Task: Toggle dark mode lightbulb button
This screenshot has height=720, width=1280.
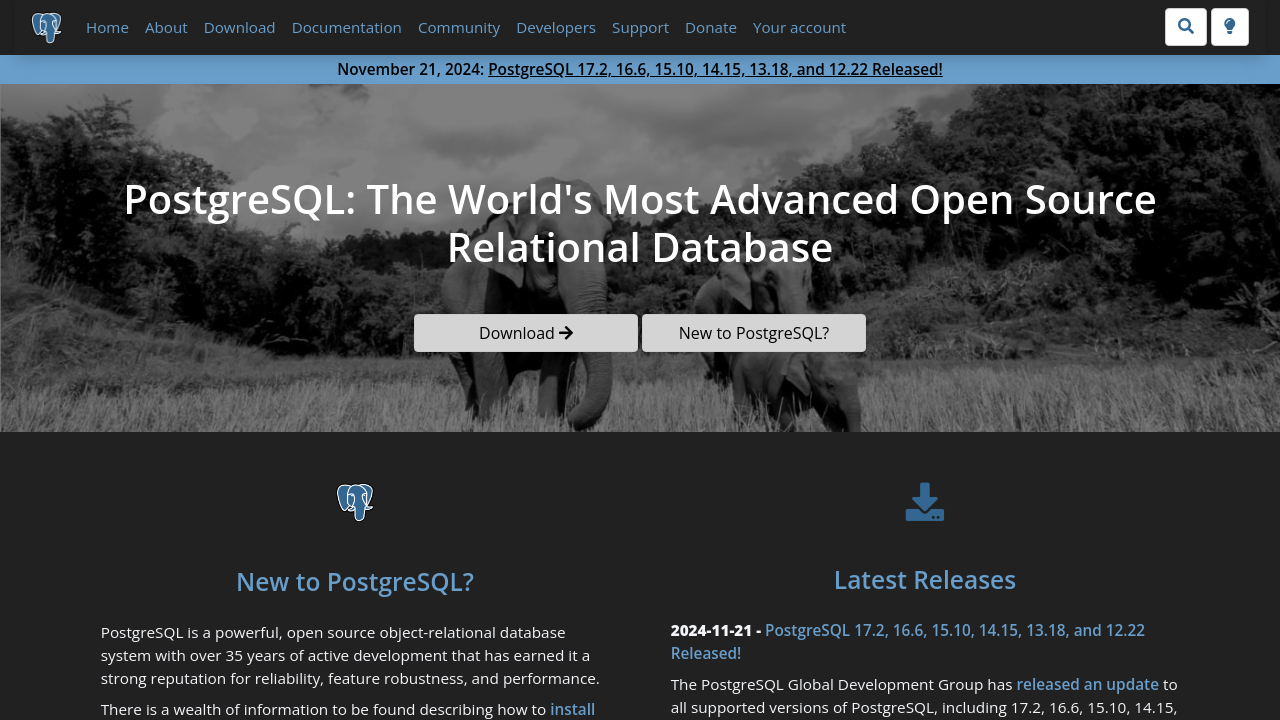Action: coord(1230,27)
